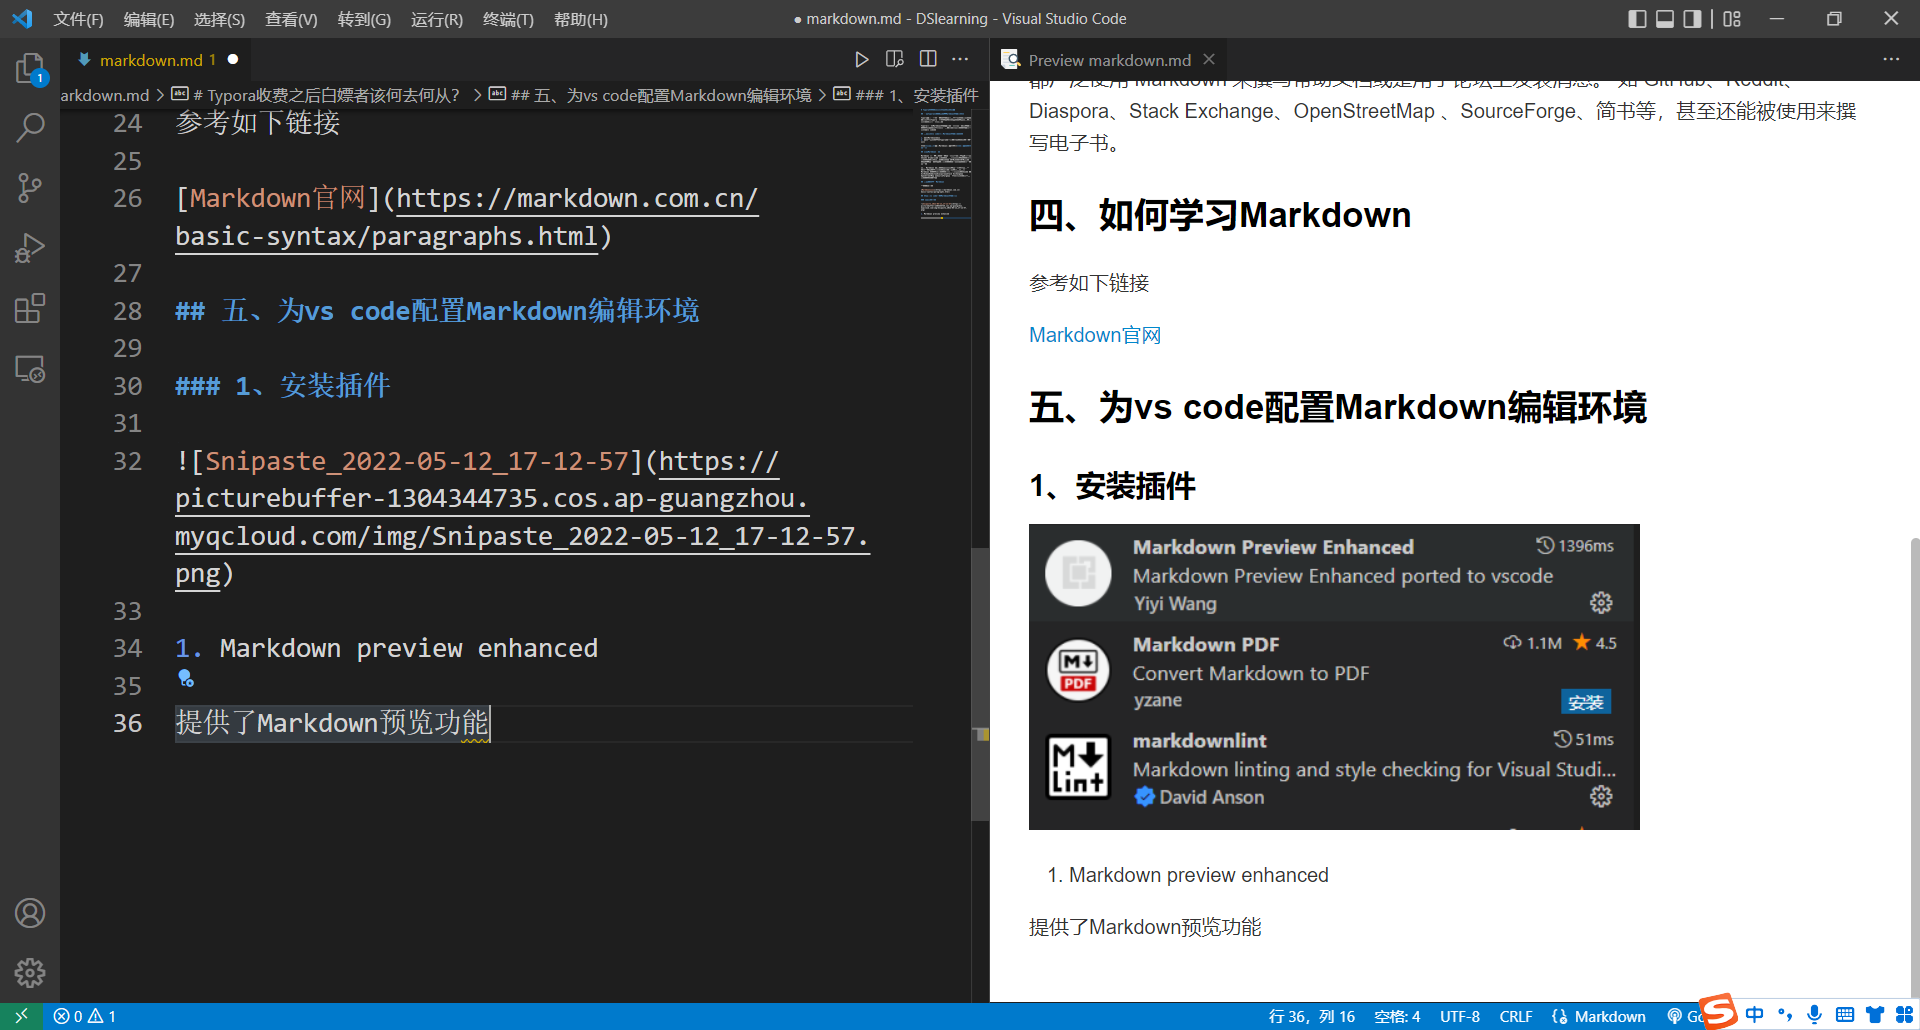Click Sogou soft keyboard icon
Viewport: 1920px width, 1030px height.
point(1845,1015)
